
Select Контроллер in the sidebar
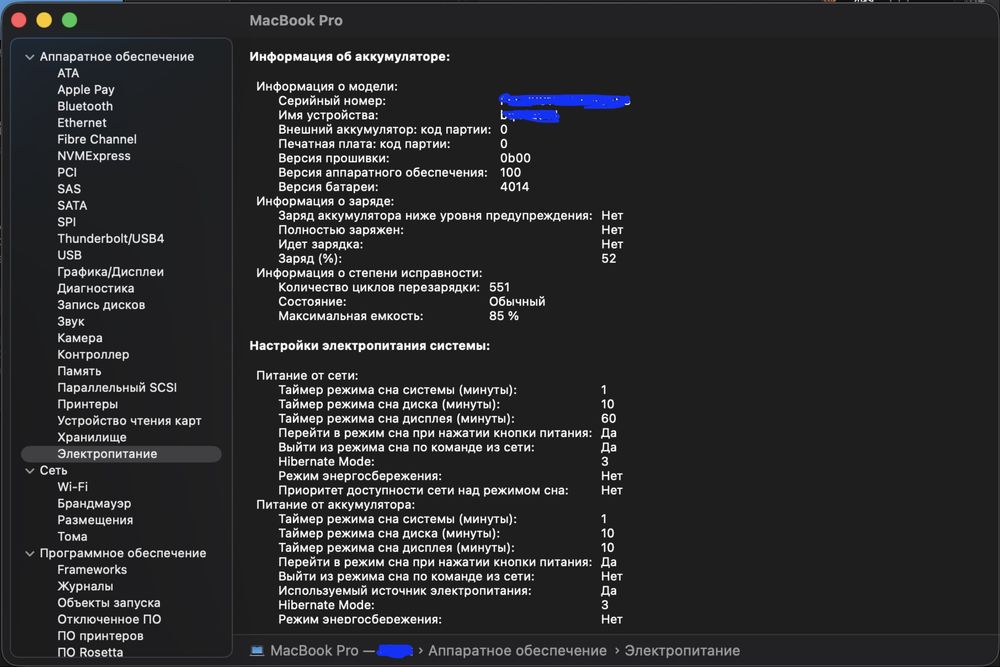(93, 355)
